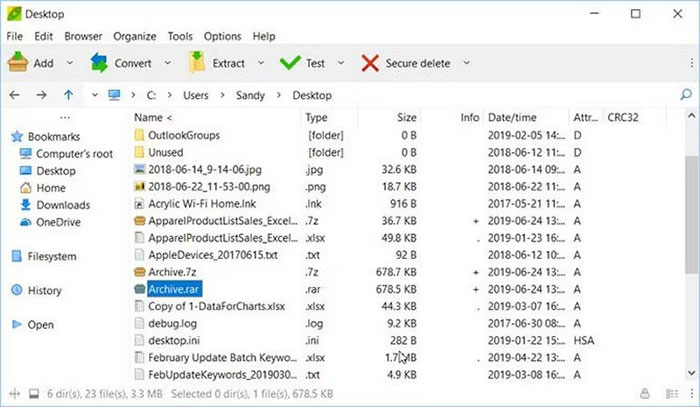700x407 pixels.
Task: Open the dropdown arrow beside Extract
Action: [260, 63]
